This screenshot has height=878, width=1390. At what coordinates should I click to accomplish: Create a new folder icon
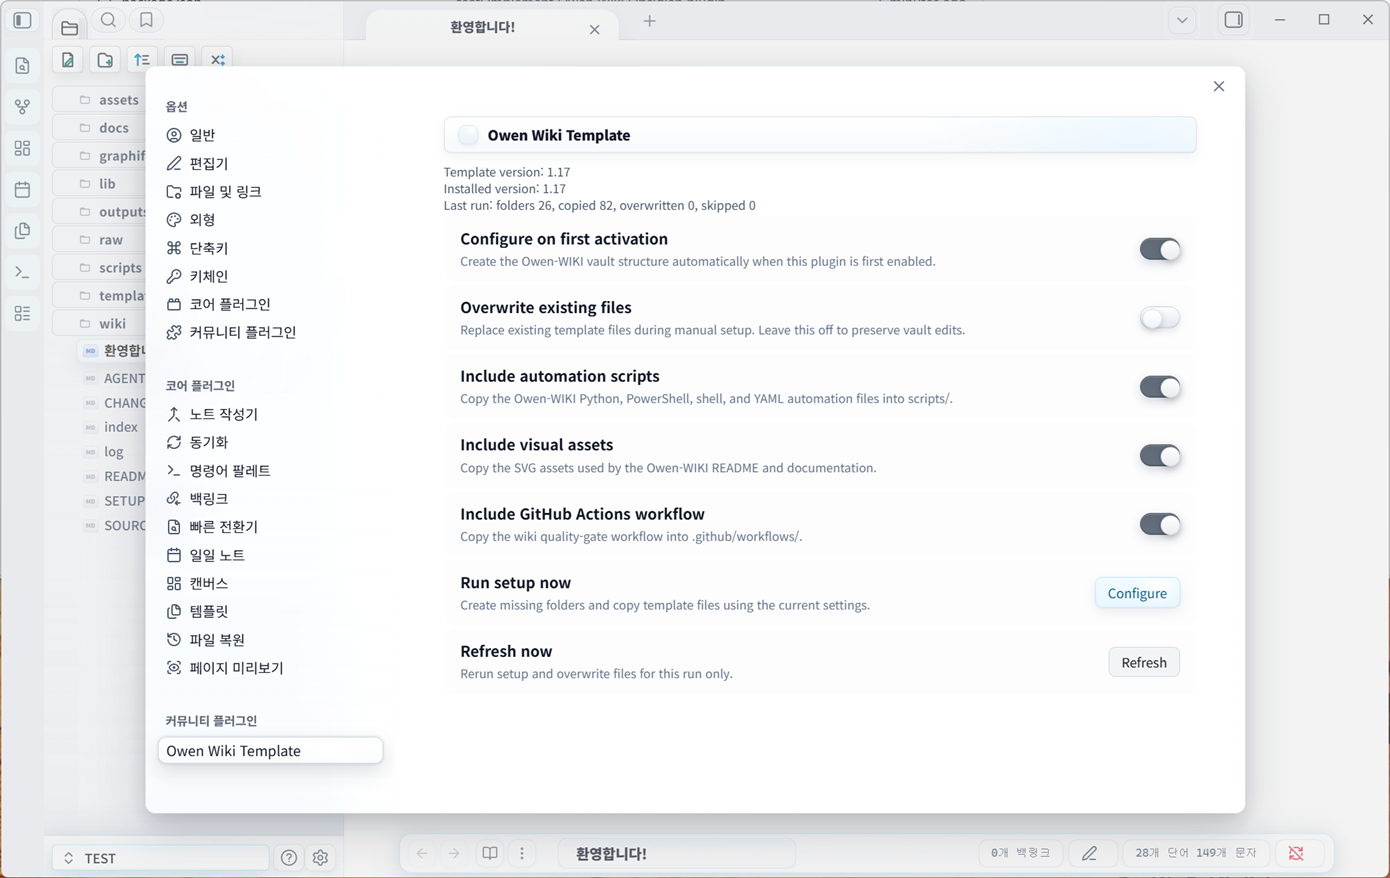click(105, 60)
